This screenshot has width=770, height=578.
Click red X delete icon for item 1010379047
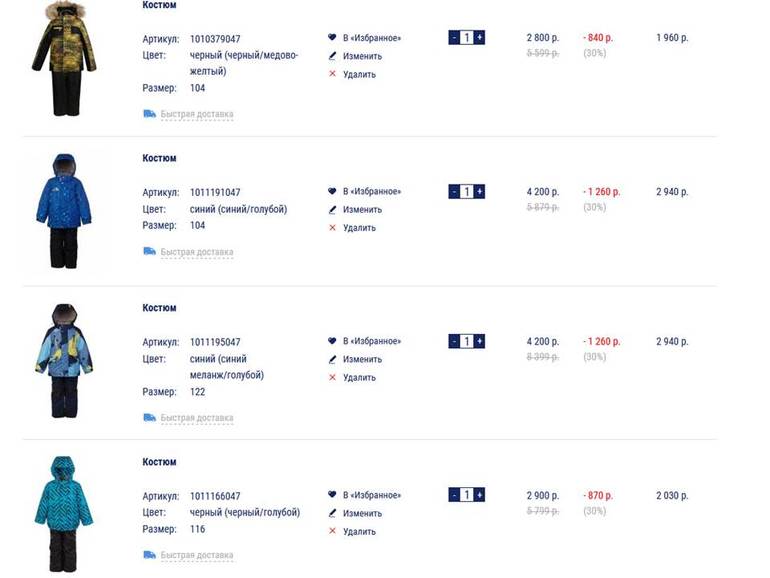[333, 74]
